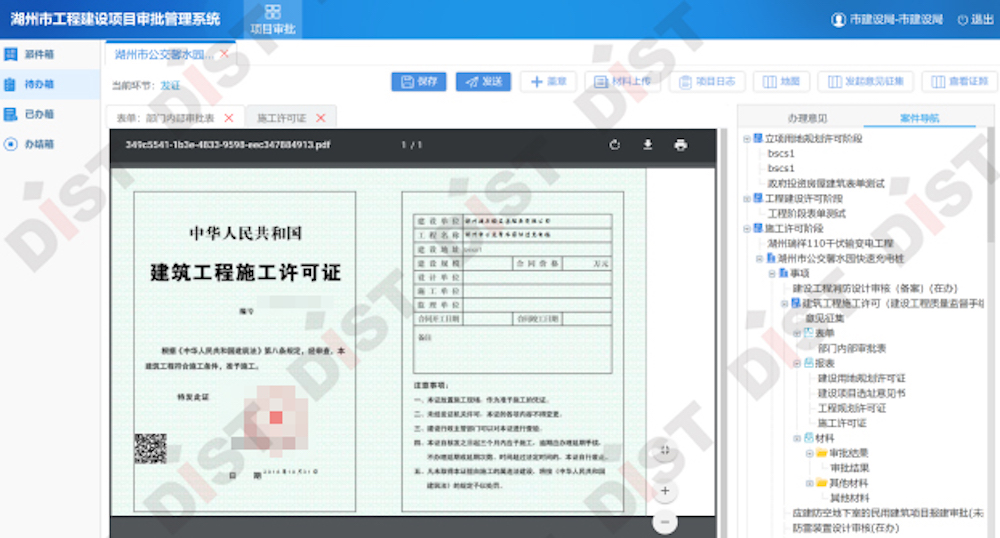
Task: Open the 待办箱 sidebar item
Action: coord(38,84)
